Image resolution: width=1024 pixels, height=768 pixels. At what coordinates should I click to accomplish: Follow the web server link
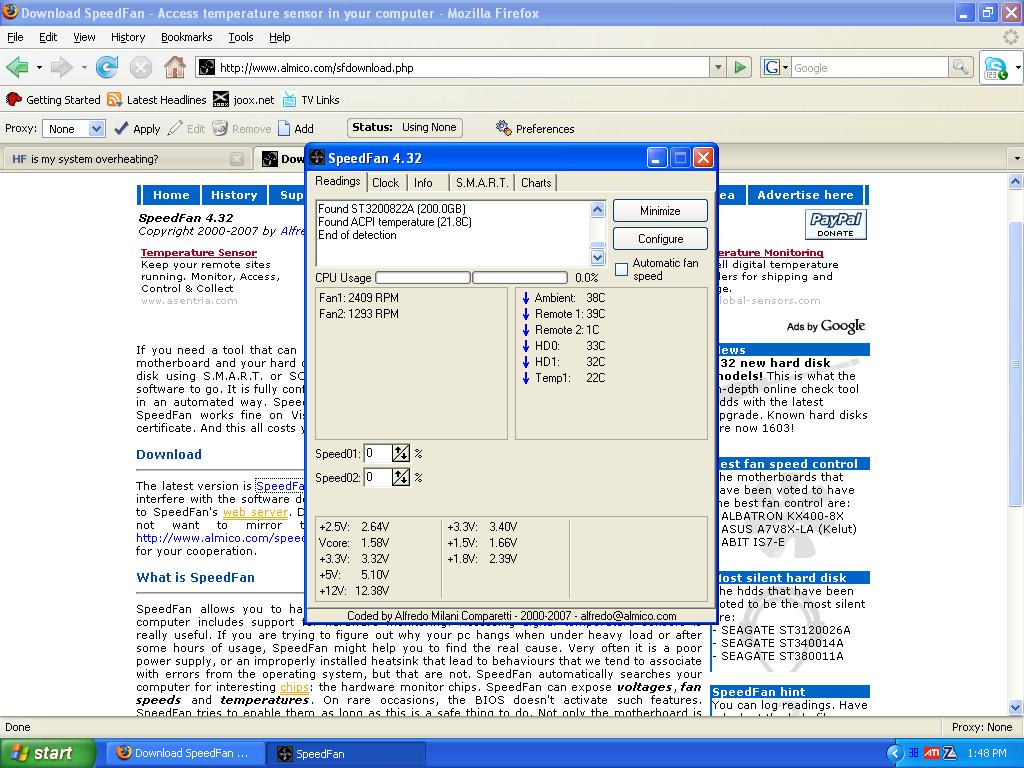(x=255, y=512)
